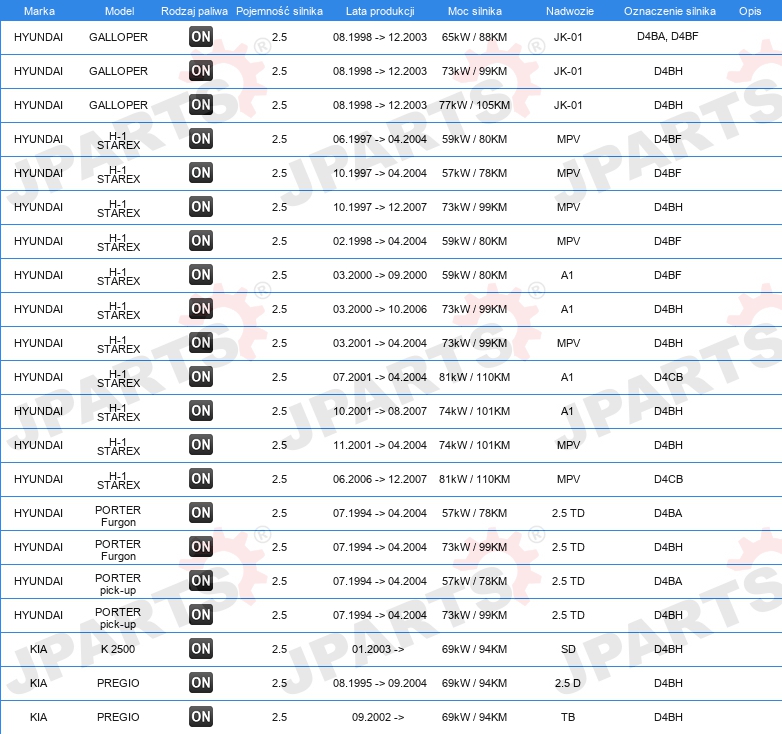The width and height of the screenshot is (782, 734).
Task: Click the date range 02.1998 -> 04.2004
Action: 380,241
